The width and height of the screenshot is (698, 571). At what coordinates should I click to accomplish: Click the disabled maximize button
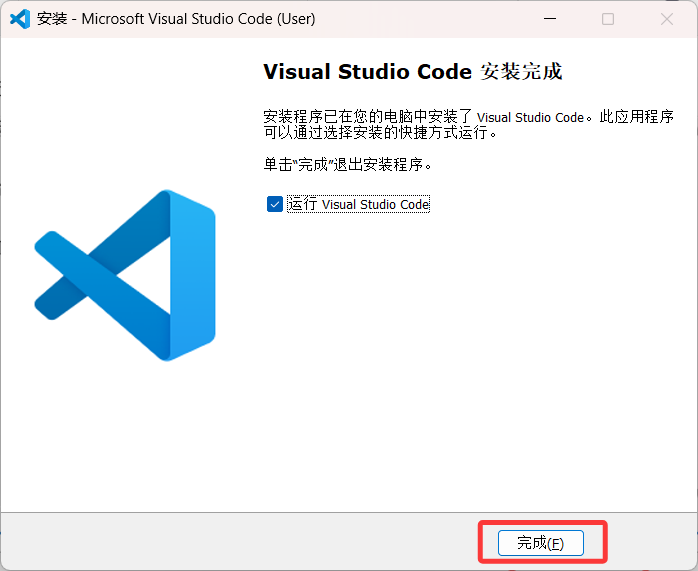coord(608,19)
